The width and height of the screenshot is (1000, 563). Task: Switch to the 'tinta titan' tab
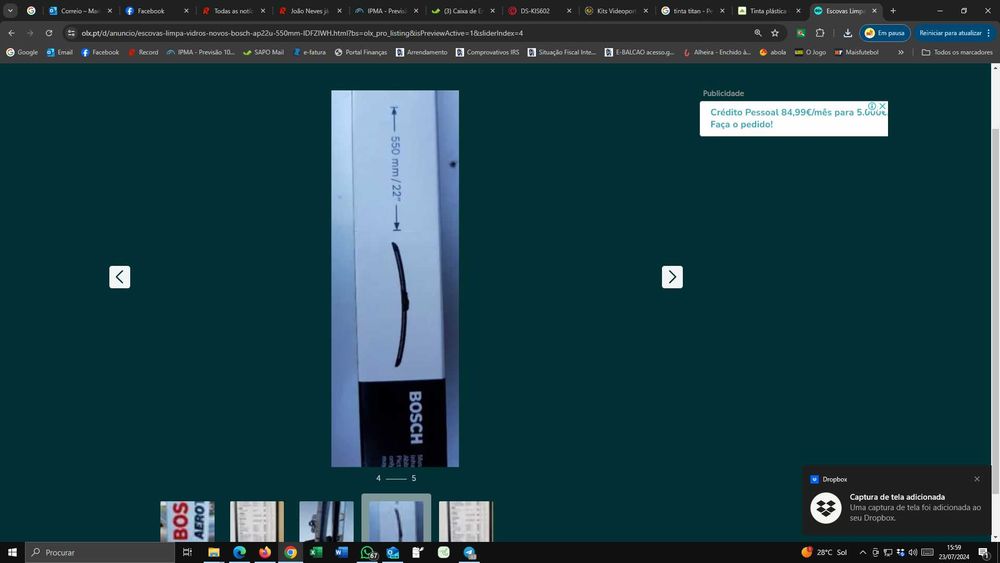[692, 11]
